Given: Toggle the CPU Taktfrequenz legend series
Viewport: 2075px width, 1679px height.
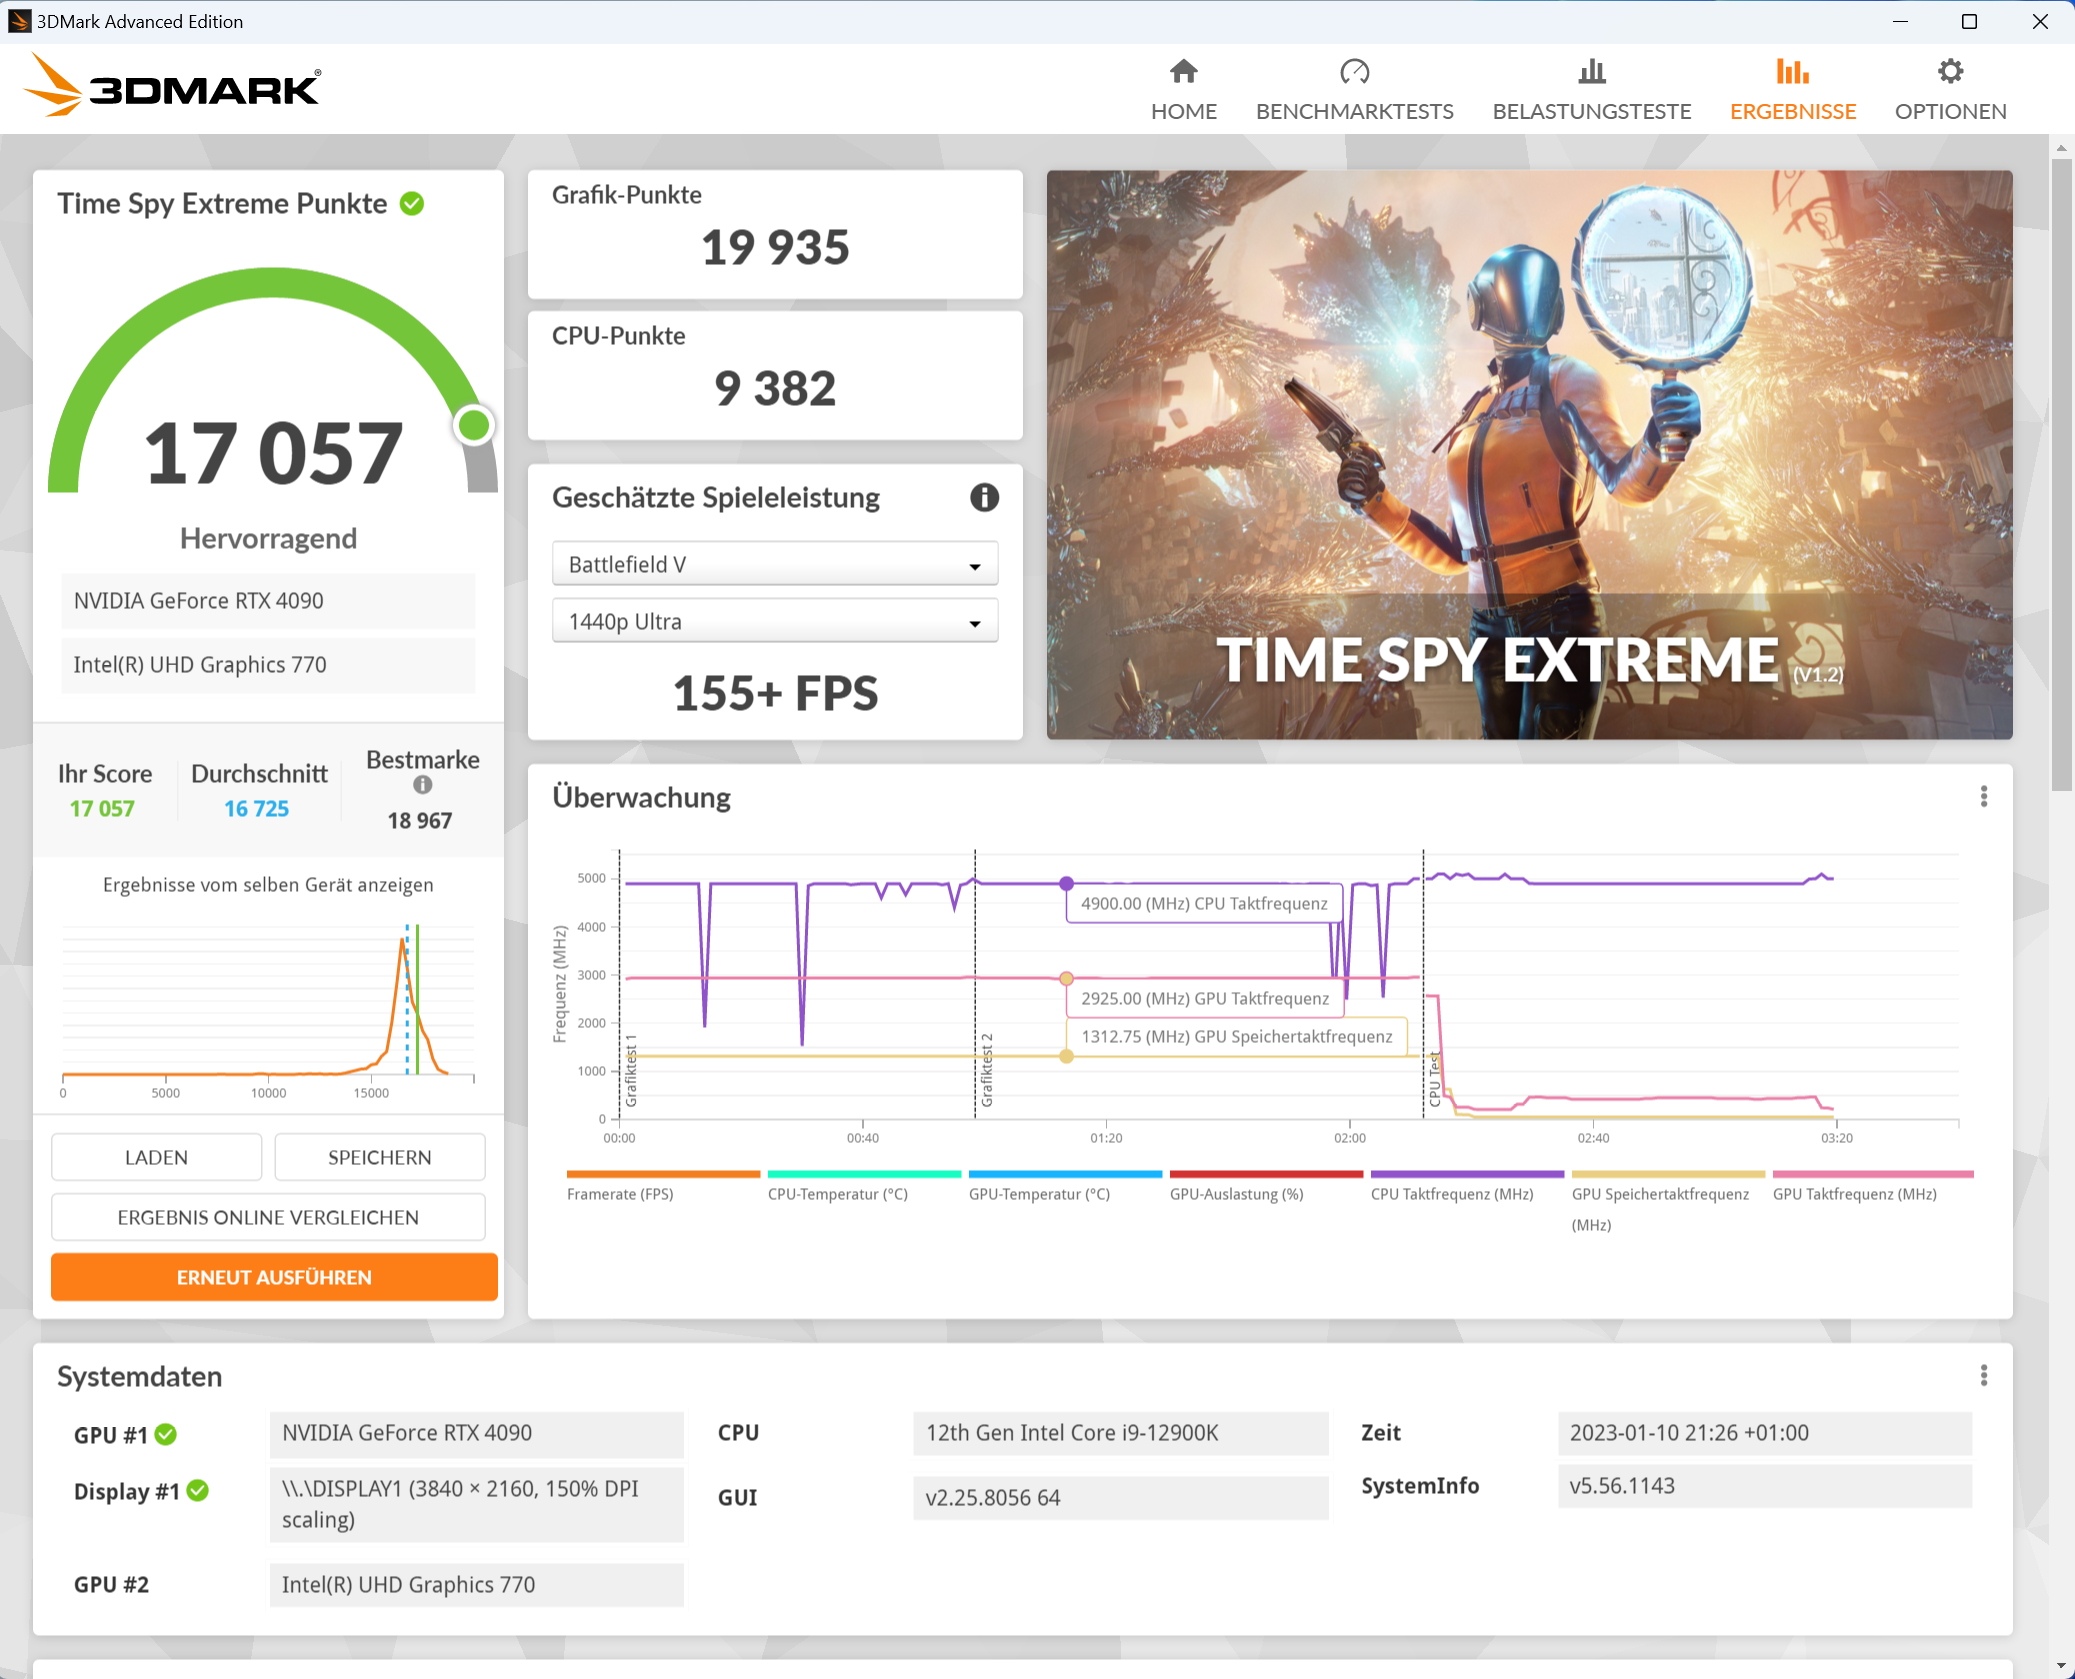Looking at the screenshot, I should point(1451,1194).
